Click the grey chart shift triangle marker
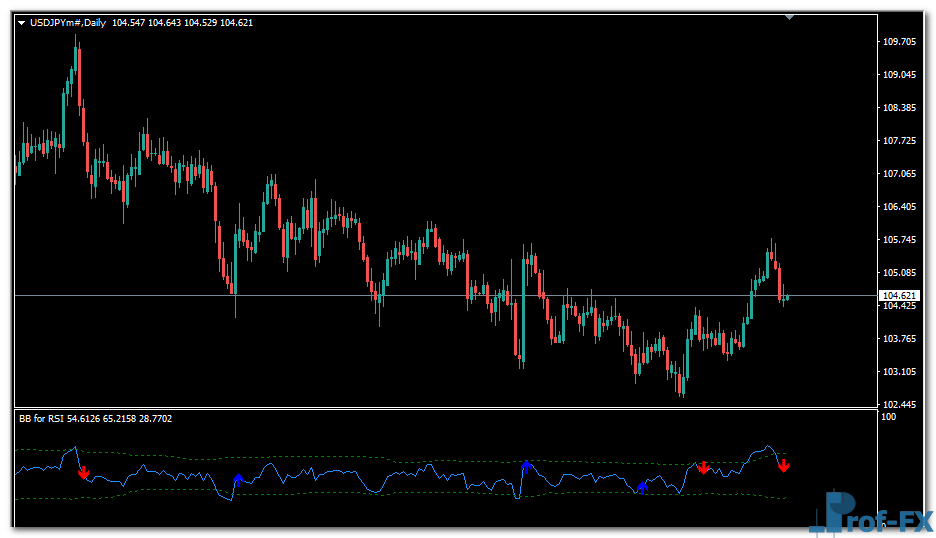Image resolution: width=936 pixels, height=538 pixels. point(790,17)
